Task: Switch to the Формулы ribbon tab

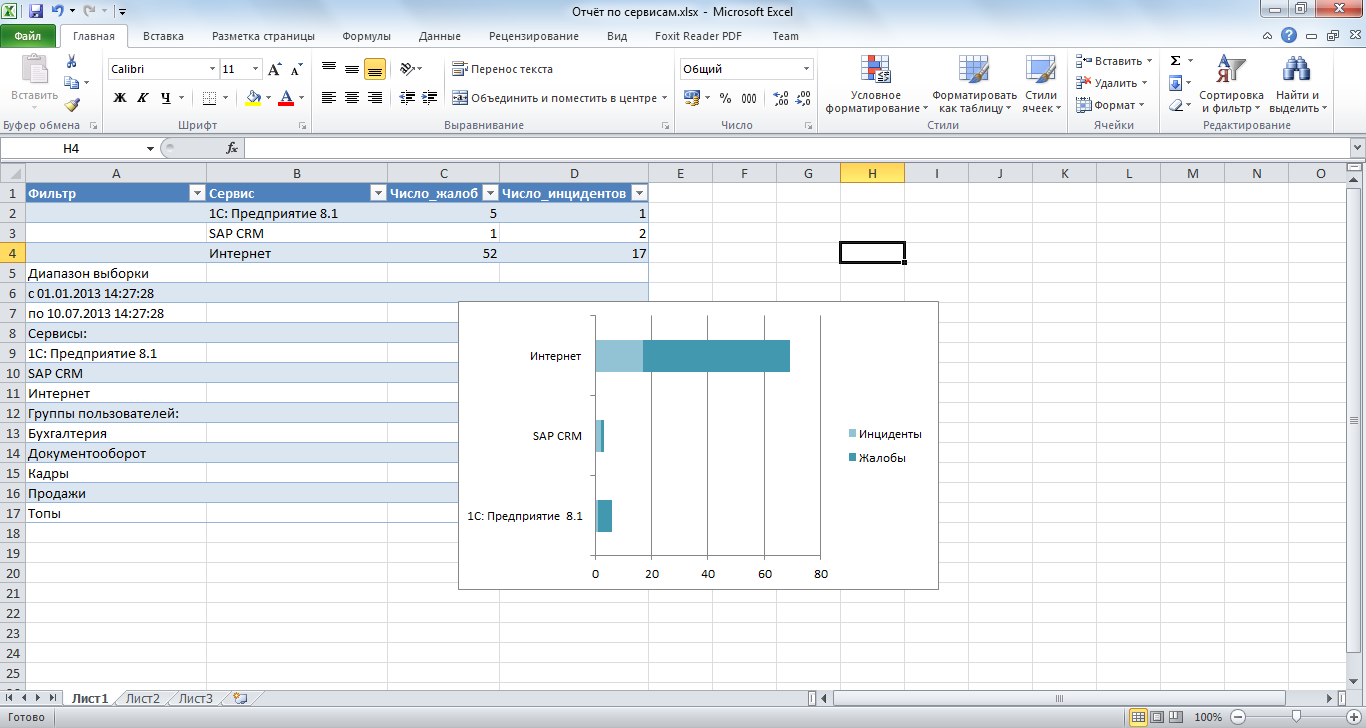Action: pos(366,36)
